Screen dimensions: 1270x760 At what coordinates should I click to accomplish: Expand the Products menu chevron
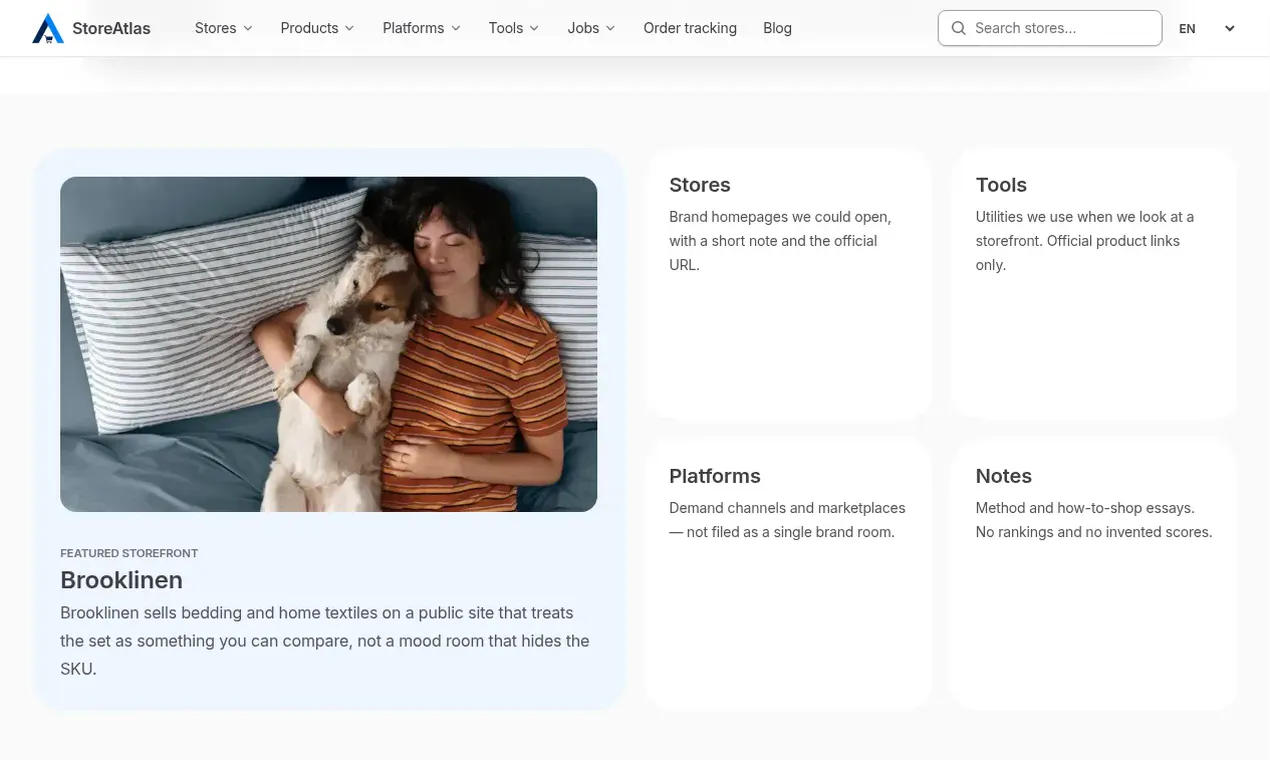349,28
